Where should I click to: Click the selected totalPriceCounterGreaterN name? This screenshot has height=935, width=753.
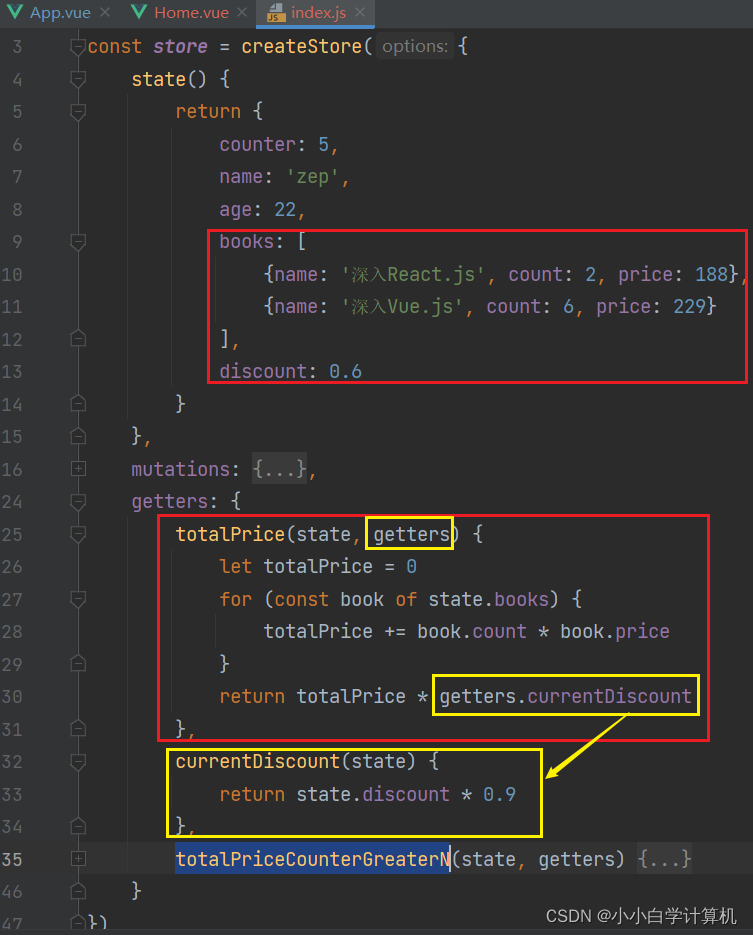click(312, 859)
